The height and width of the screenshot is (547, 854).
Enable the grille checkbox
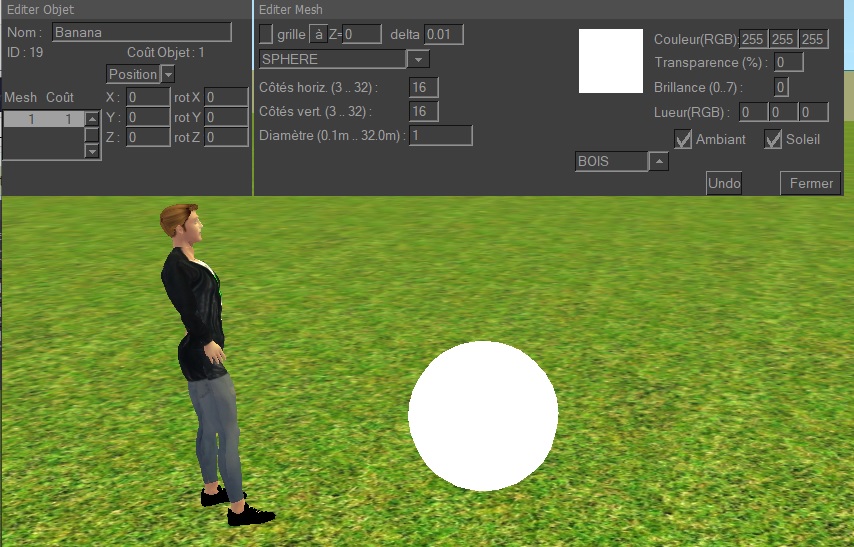coord(266,34)
